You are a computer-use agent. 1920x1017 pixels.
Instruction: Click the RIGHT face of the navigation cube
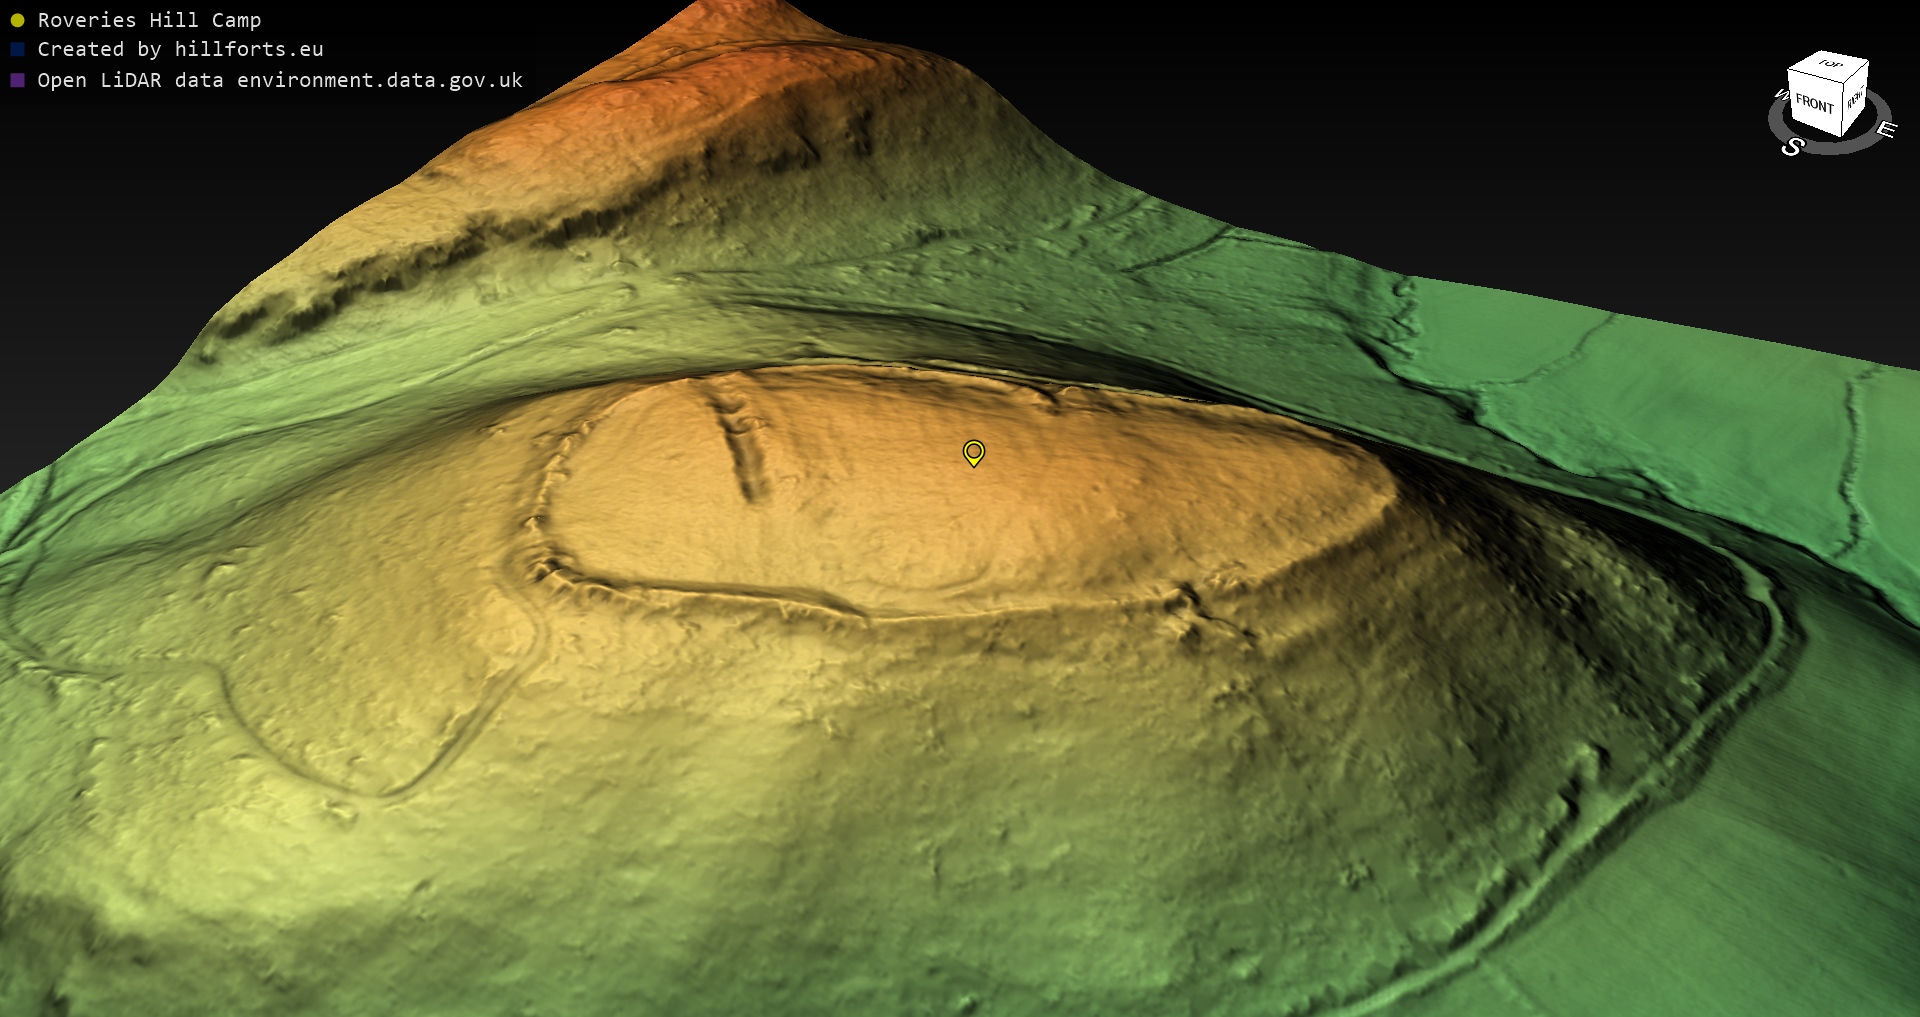(1855, 100)
